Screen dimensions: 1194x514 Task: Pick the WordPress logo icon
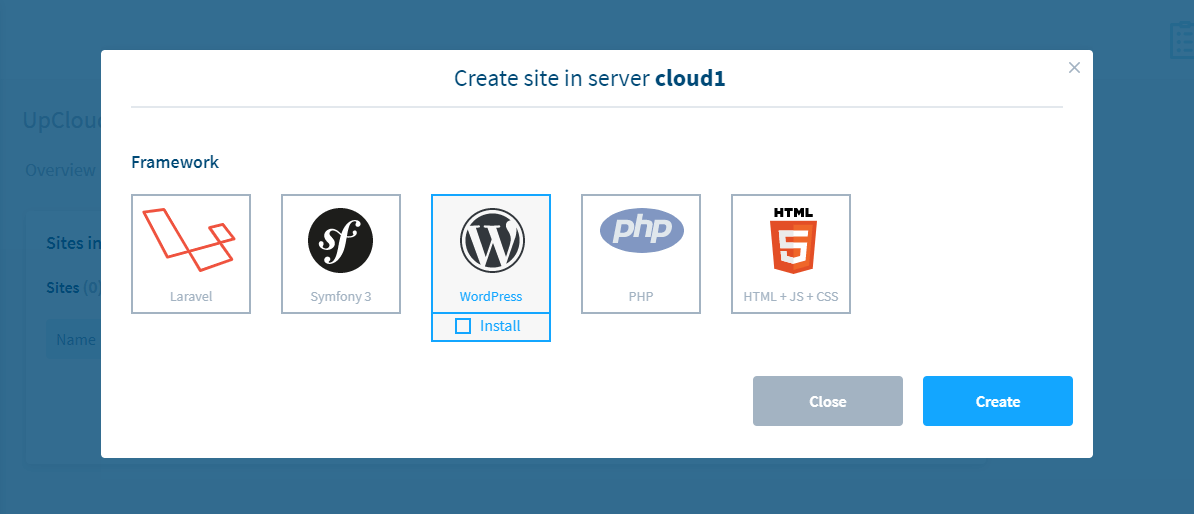coord(491,241)
